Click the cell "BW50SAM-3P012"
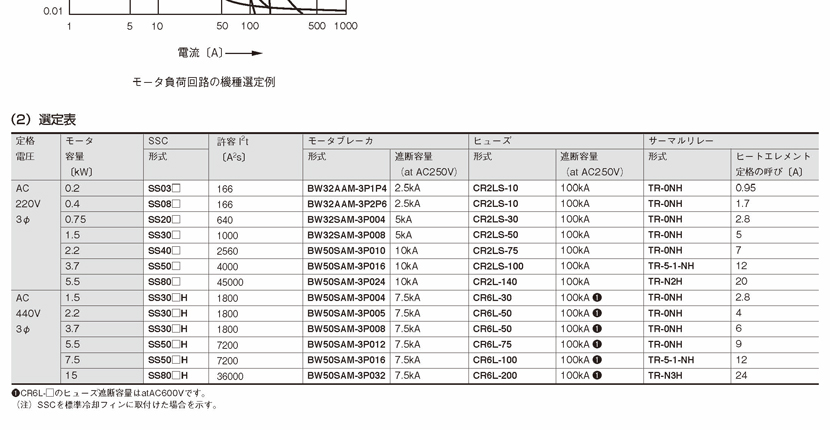 (346, 344)
